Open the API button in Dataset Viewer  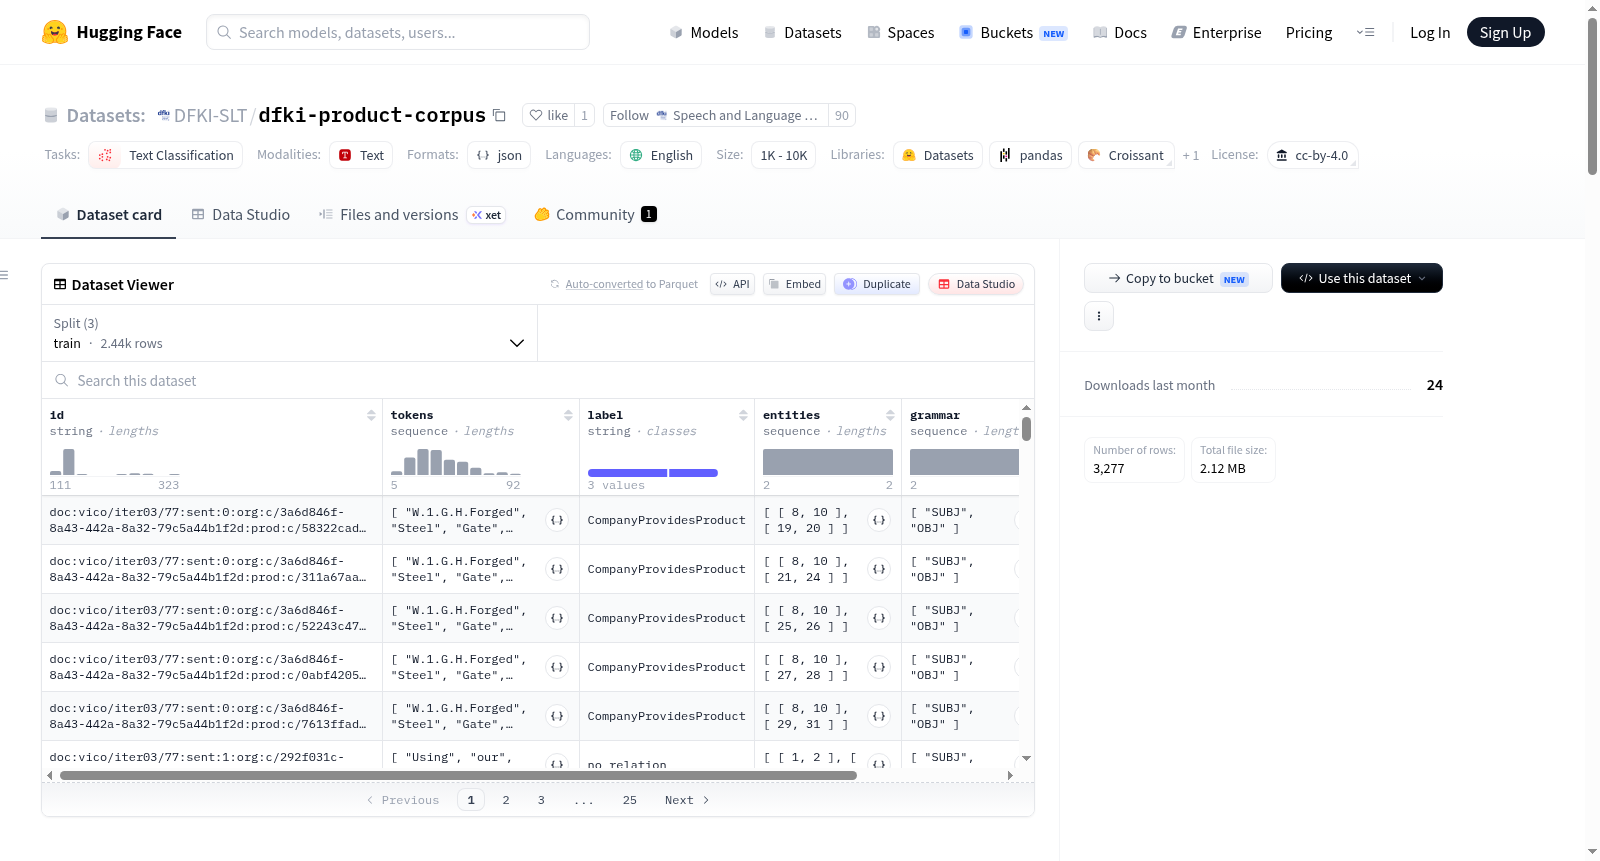(732, 284)
